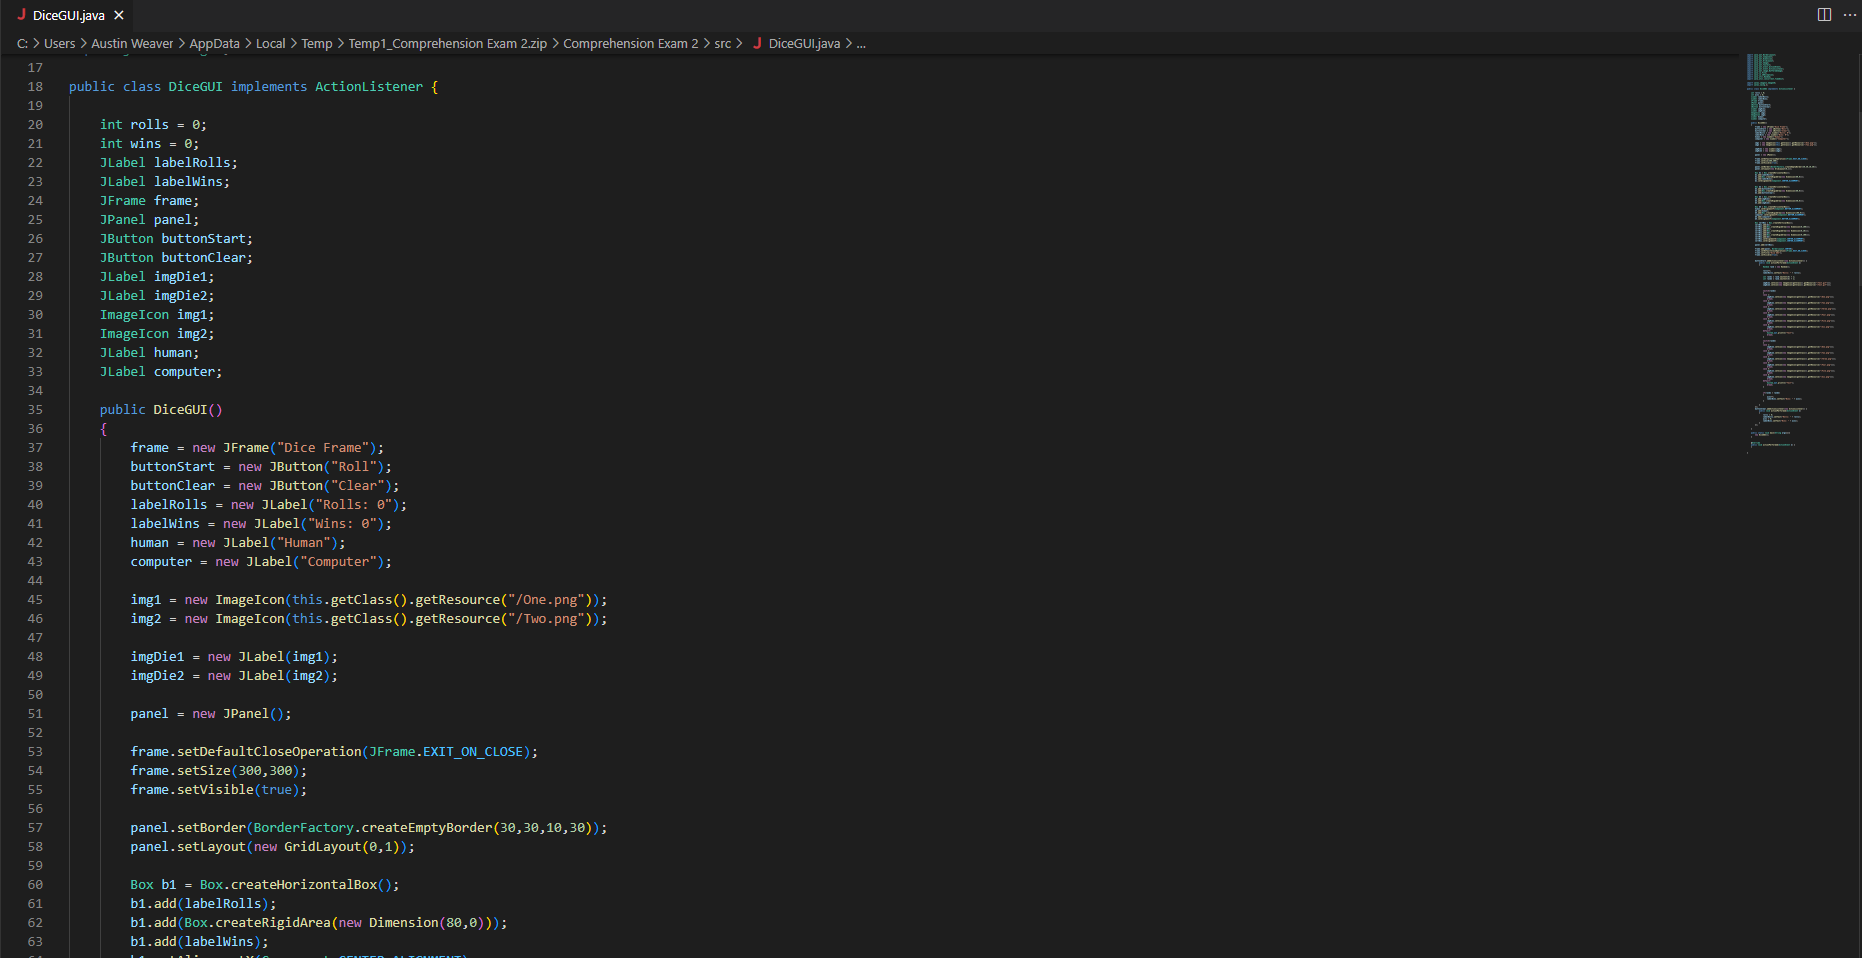The height and width of the screenshot is (958, 1862).
Task: Select the DiceGUI.java editor tab
Action: [x=66, y=15]
